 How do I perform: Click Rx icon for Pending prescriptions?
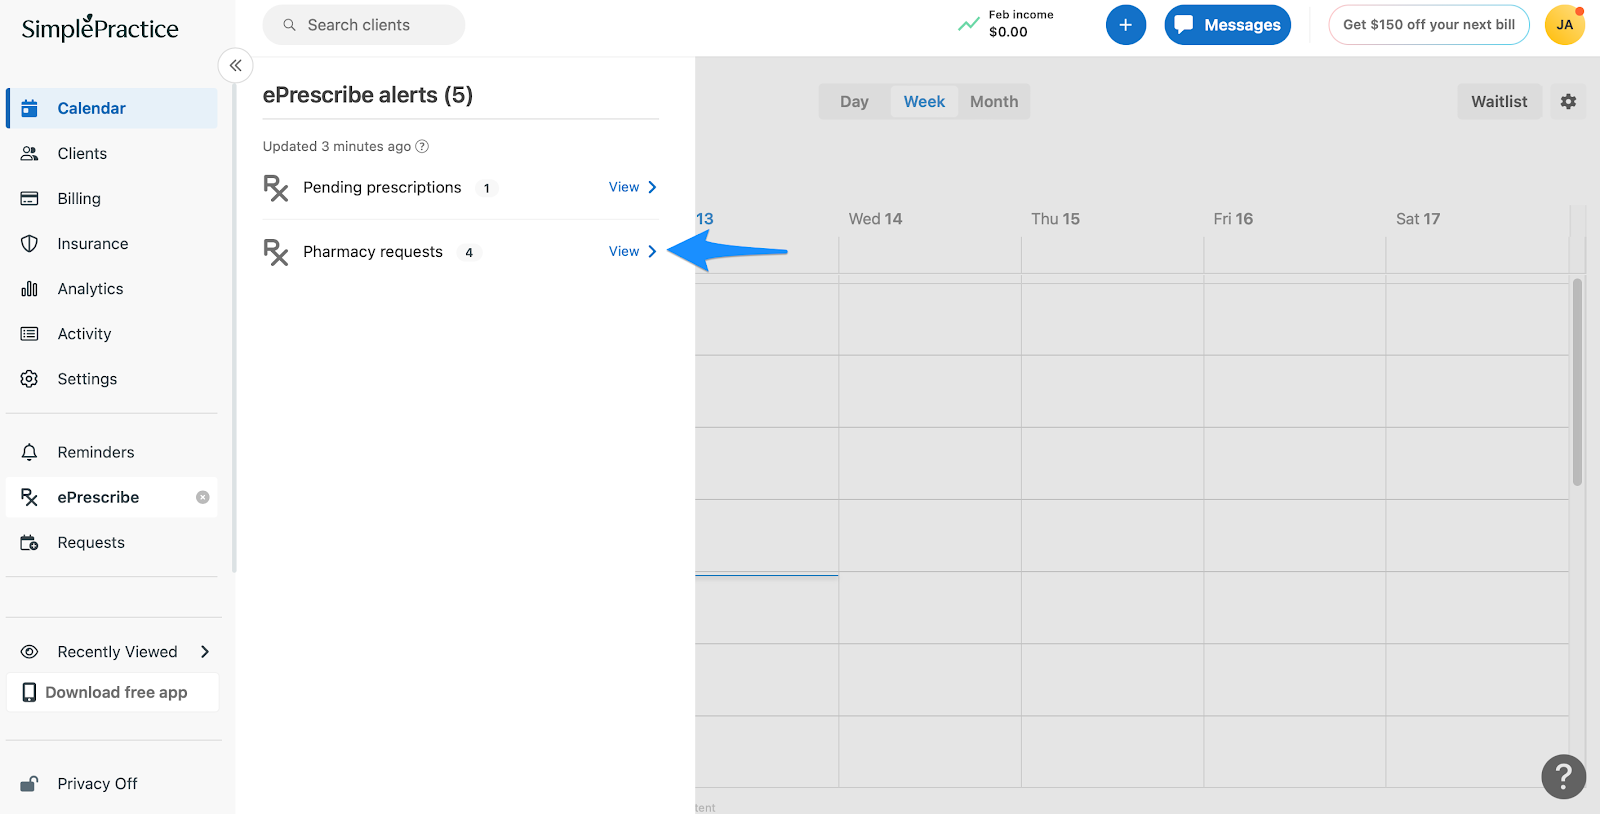276,187
